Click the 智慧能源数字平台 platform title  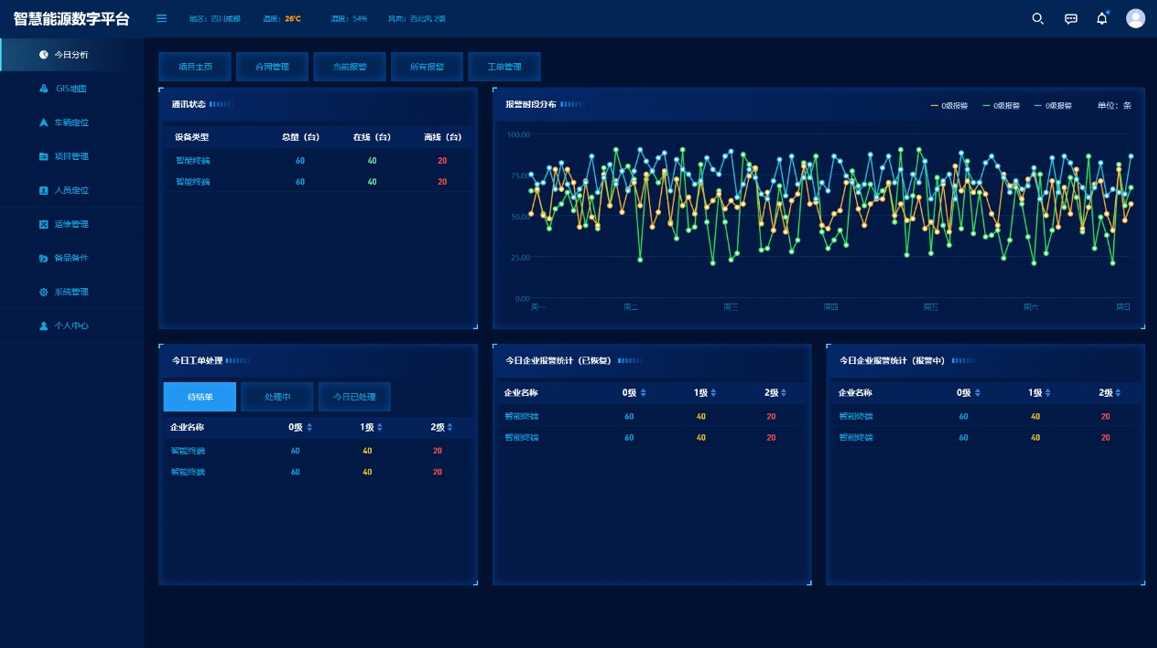tap(72, 19)
